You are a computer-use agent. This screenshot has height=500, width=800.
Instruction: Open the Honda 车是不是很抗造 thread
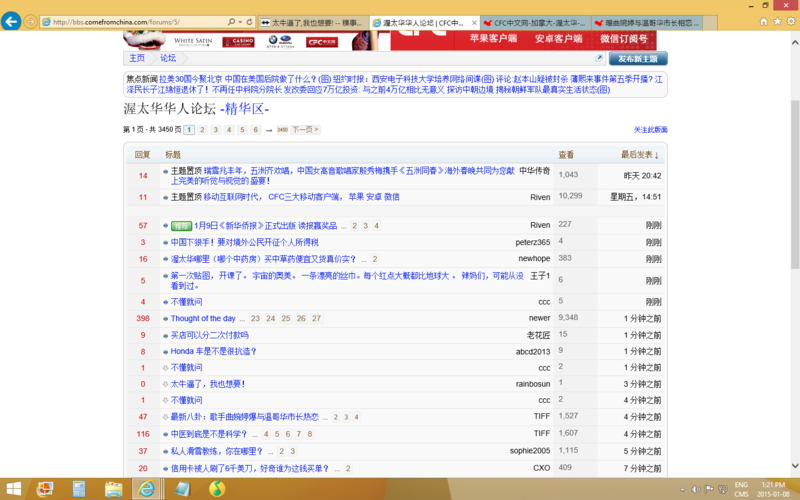[213, 351]
